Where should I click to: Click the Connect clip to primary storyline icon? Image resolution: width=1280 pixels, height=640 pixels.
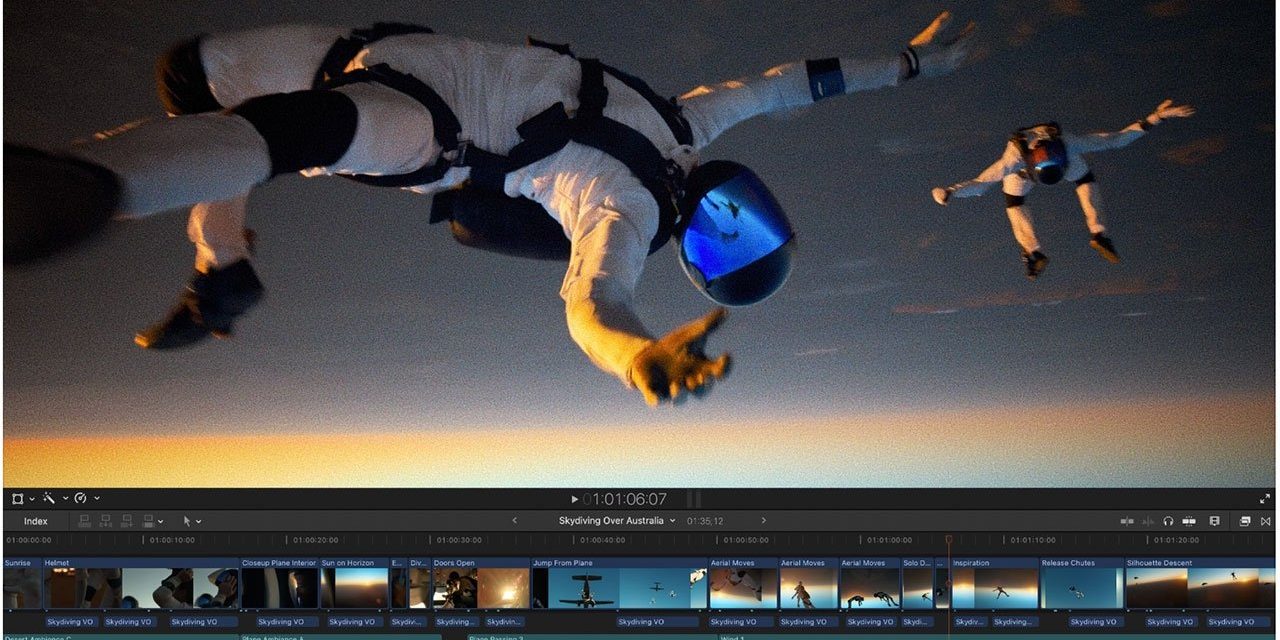tap(84, 521)
